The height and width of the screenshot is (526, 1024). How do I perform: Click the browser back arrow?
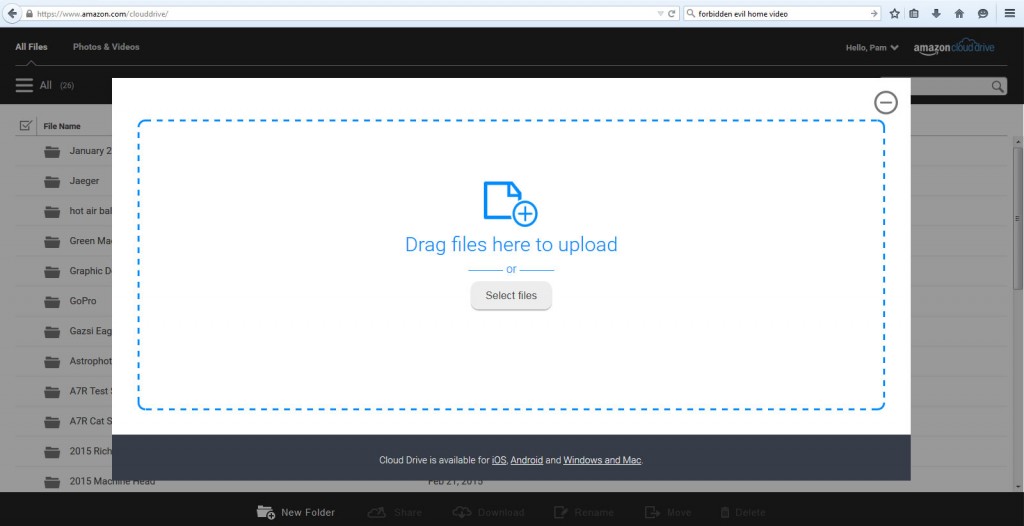click(x=12, y=13)
